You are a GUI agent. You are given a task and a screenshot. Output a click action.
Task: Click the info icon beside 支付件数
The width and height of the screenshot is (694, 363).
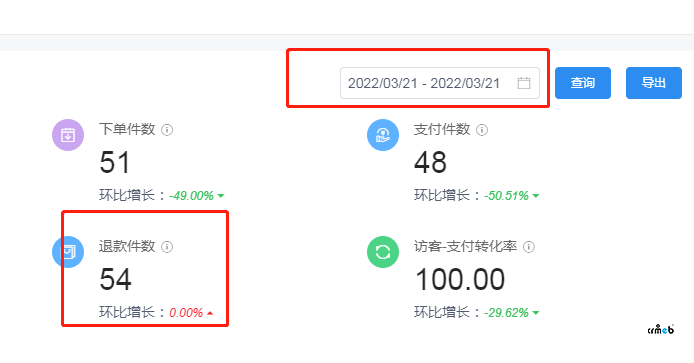[482, 130]
